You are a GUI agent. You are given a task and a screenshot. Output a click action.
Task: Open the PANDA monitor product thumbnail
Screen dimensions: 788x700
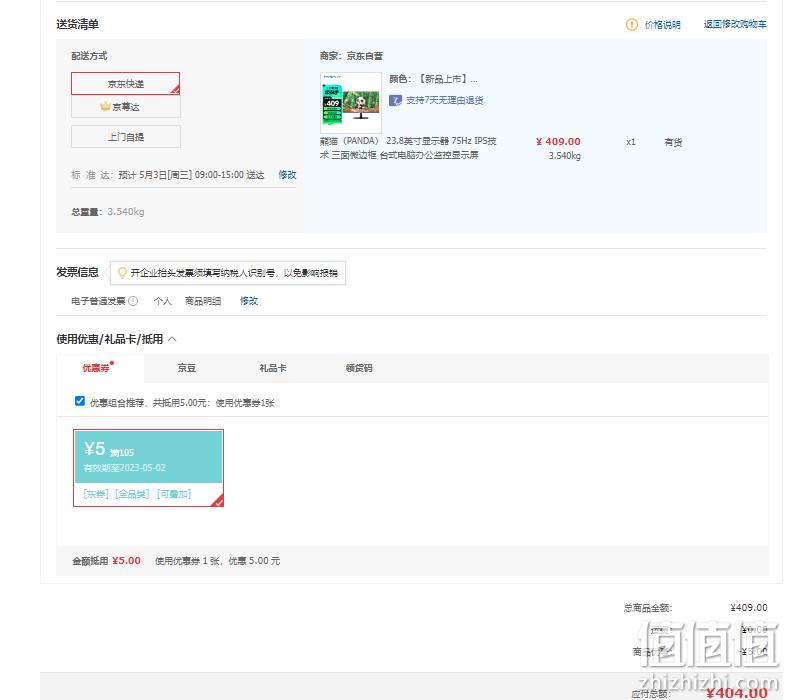coord(351,103)
